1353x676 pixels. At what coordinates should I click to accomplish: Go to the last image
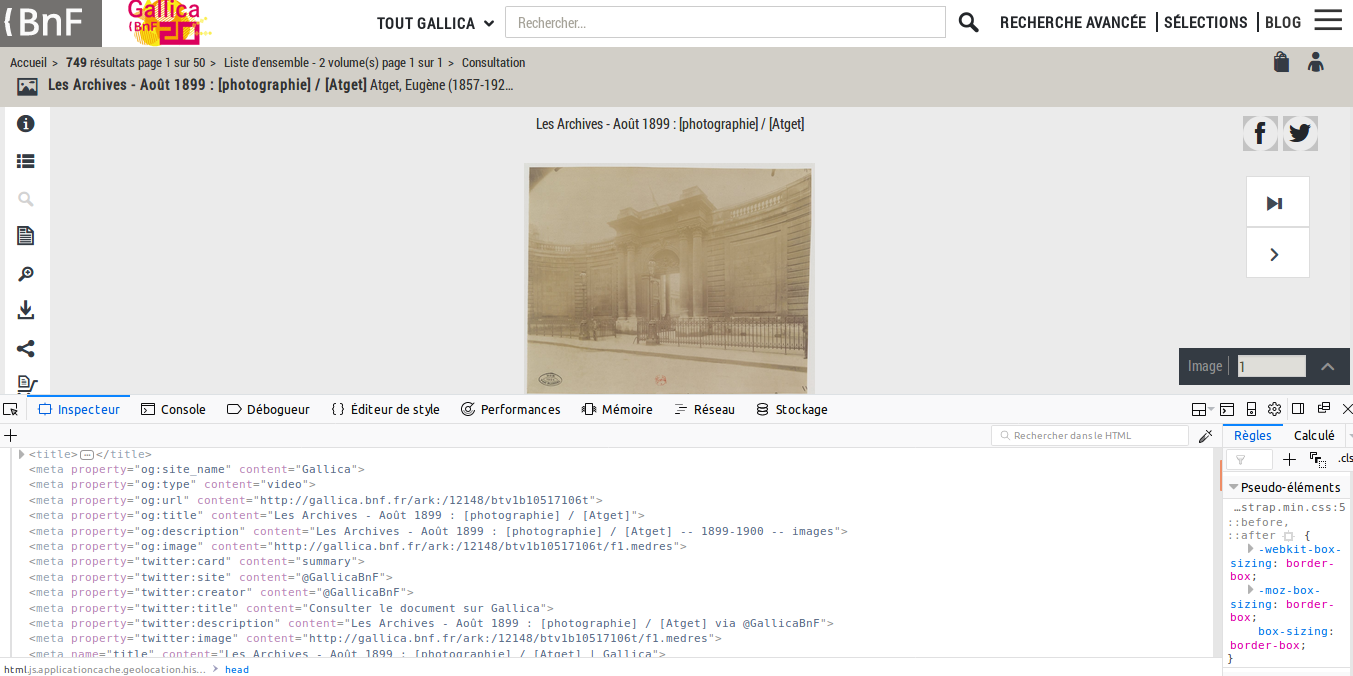coord(1277,203)
